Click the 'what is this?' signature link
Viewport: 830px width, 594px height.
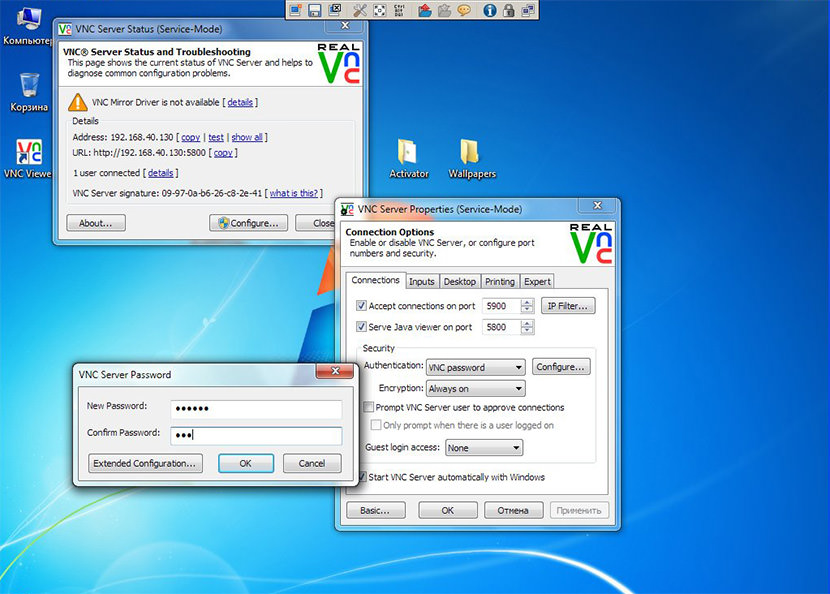coord(294,193)
